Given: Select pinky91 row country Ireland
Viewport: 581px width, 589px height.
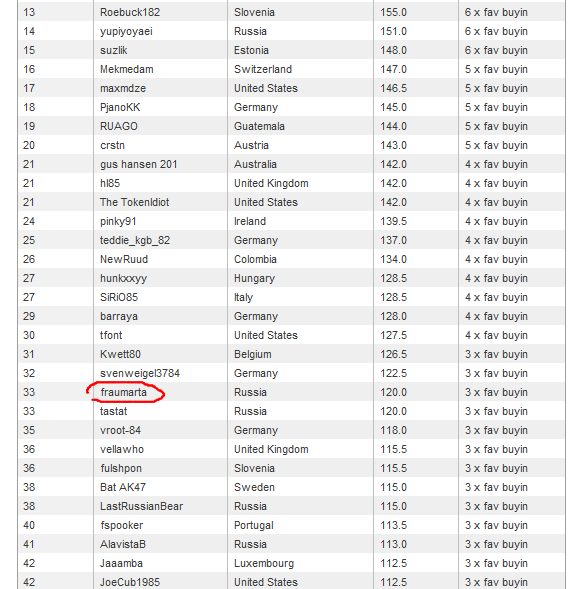Looking at the screenshot, I should 250,221.
